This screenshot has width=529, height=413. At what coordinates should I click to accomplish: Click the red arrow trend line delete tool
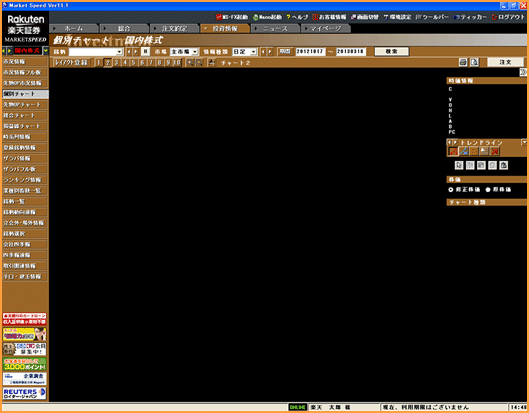495,151
